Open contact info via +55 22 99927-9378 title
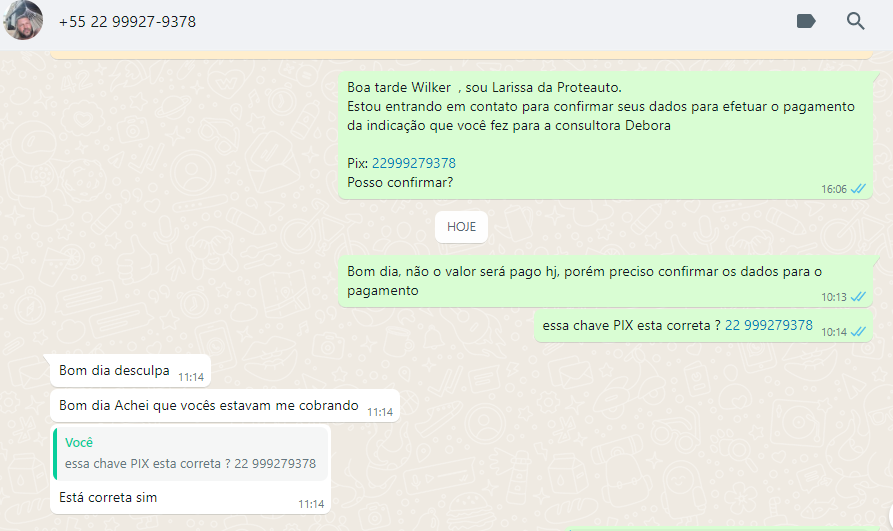This screenshot has height=531, width=893. click(128, 22)
